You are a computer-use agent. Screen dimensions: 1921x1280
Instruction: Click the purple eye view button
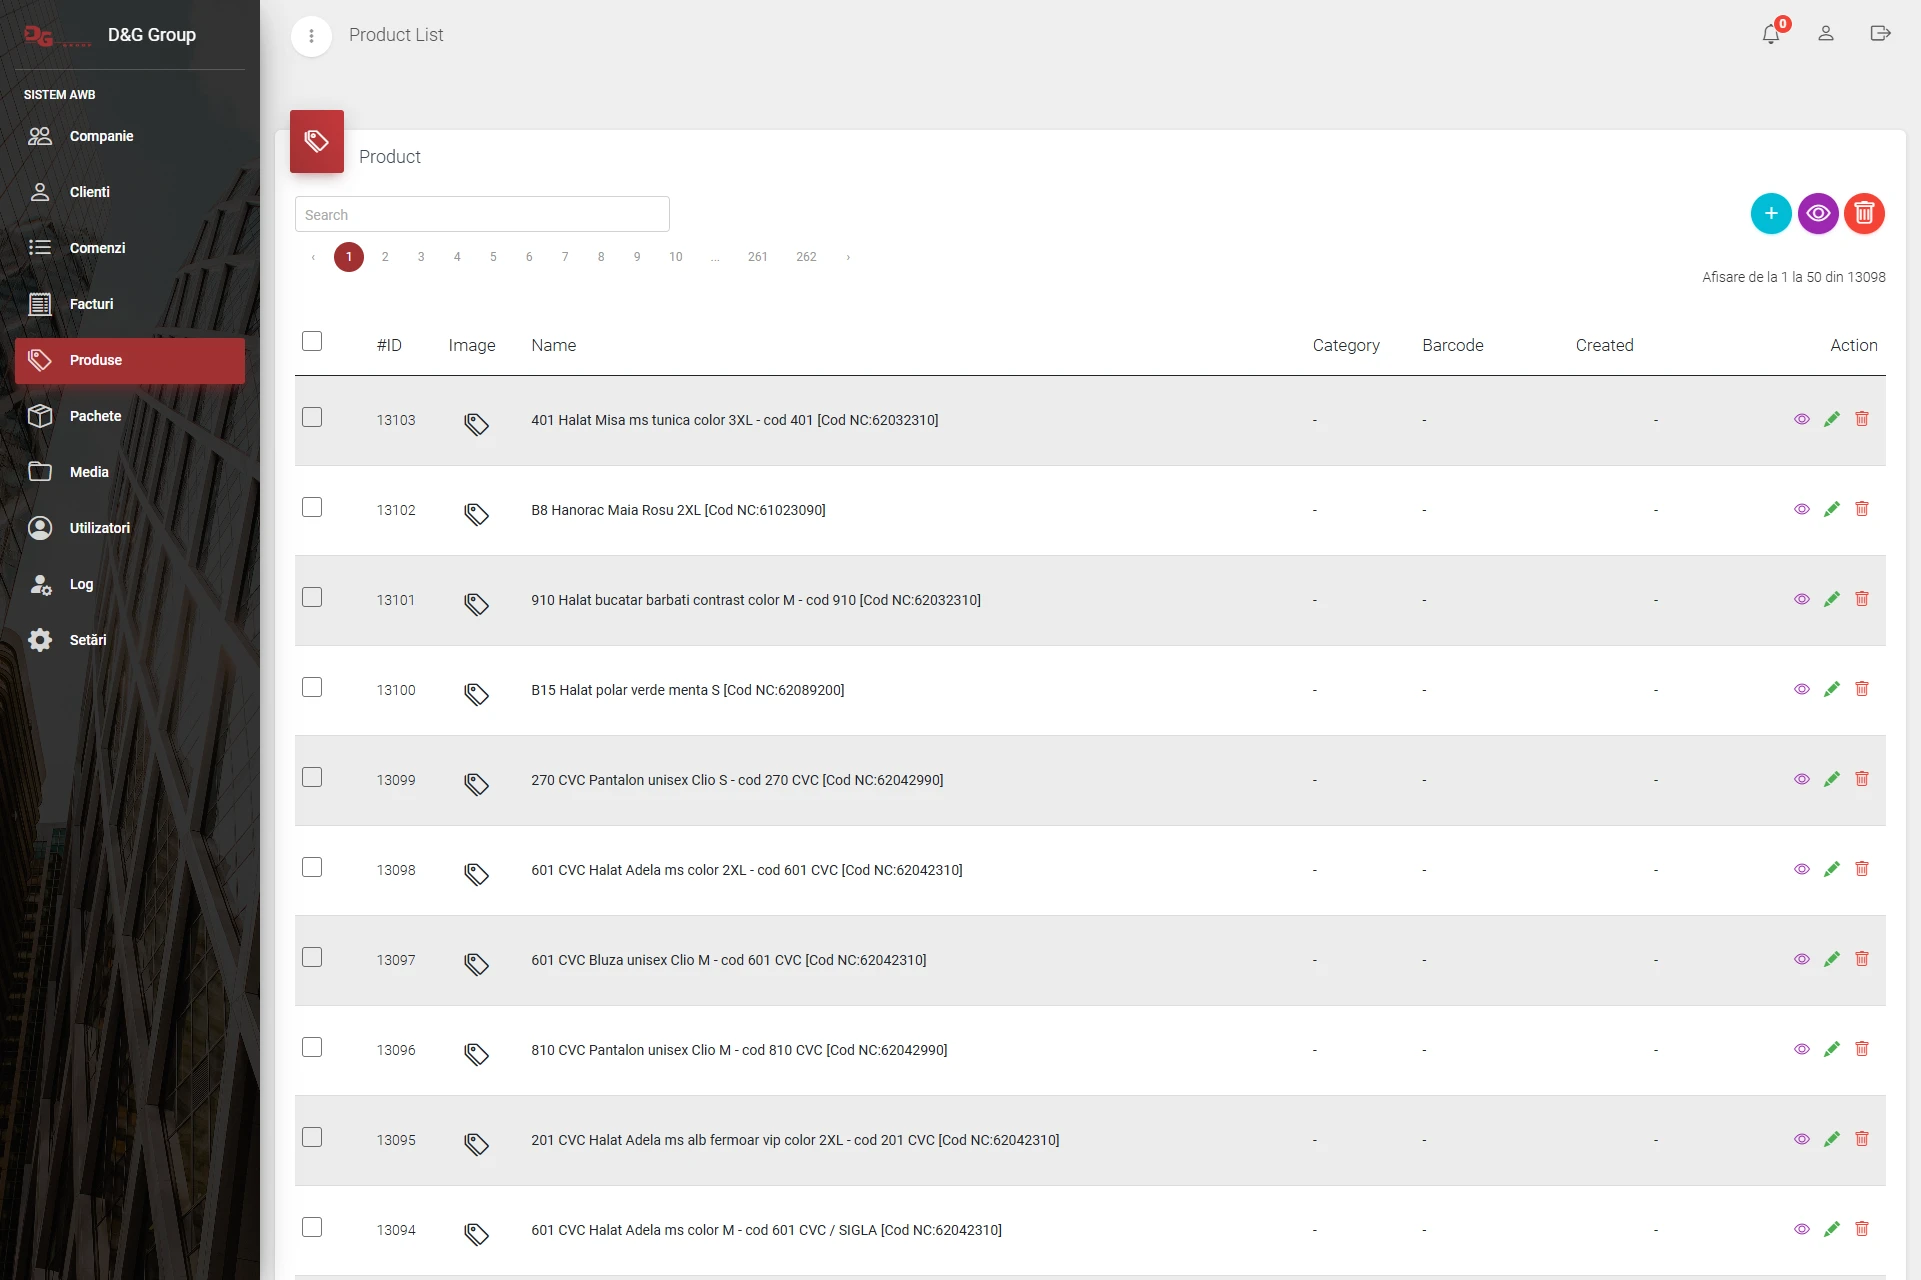tap(1817, 213)
